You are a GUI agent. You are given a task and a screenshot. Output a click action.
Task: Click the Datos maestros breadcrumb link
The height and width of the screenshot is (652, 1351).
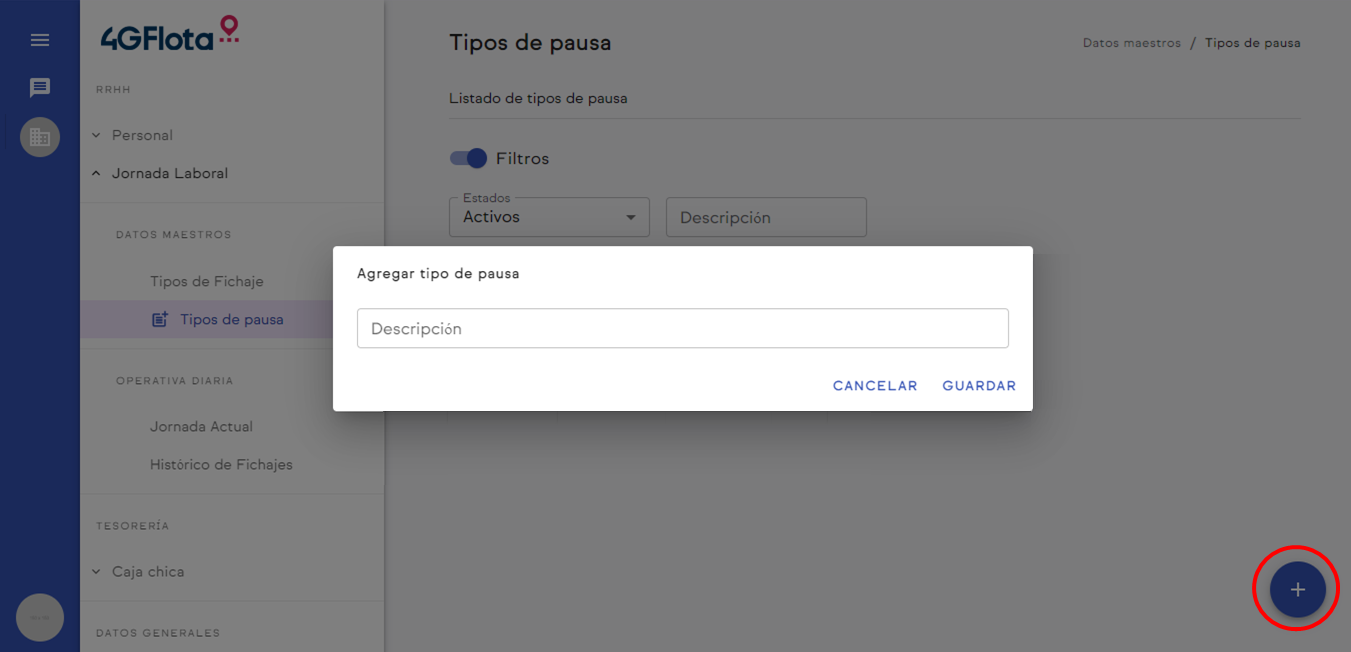[1131, 43]
